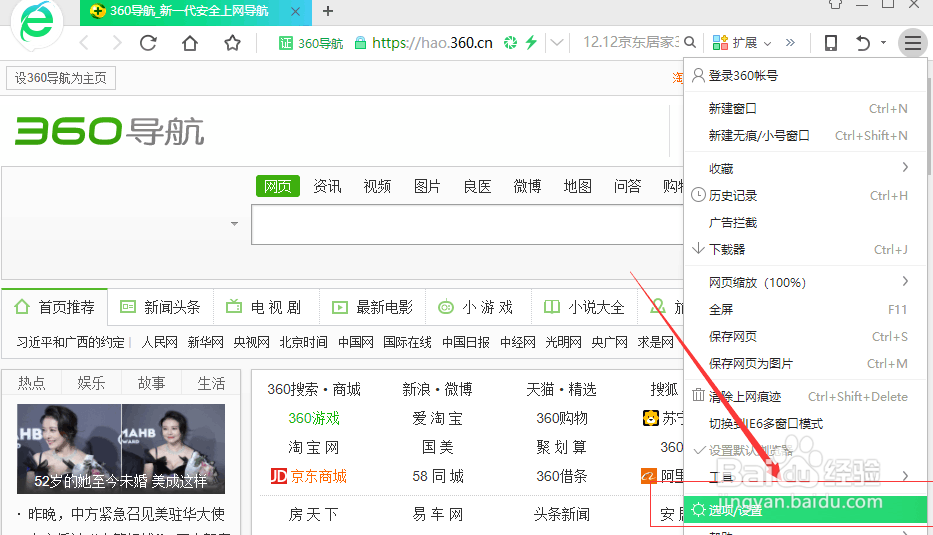
Task: Toggle 设置默认浏览器 checked entry
Action: (x=806, y=450)
